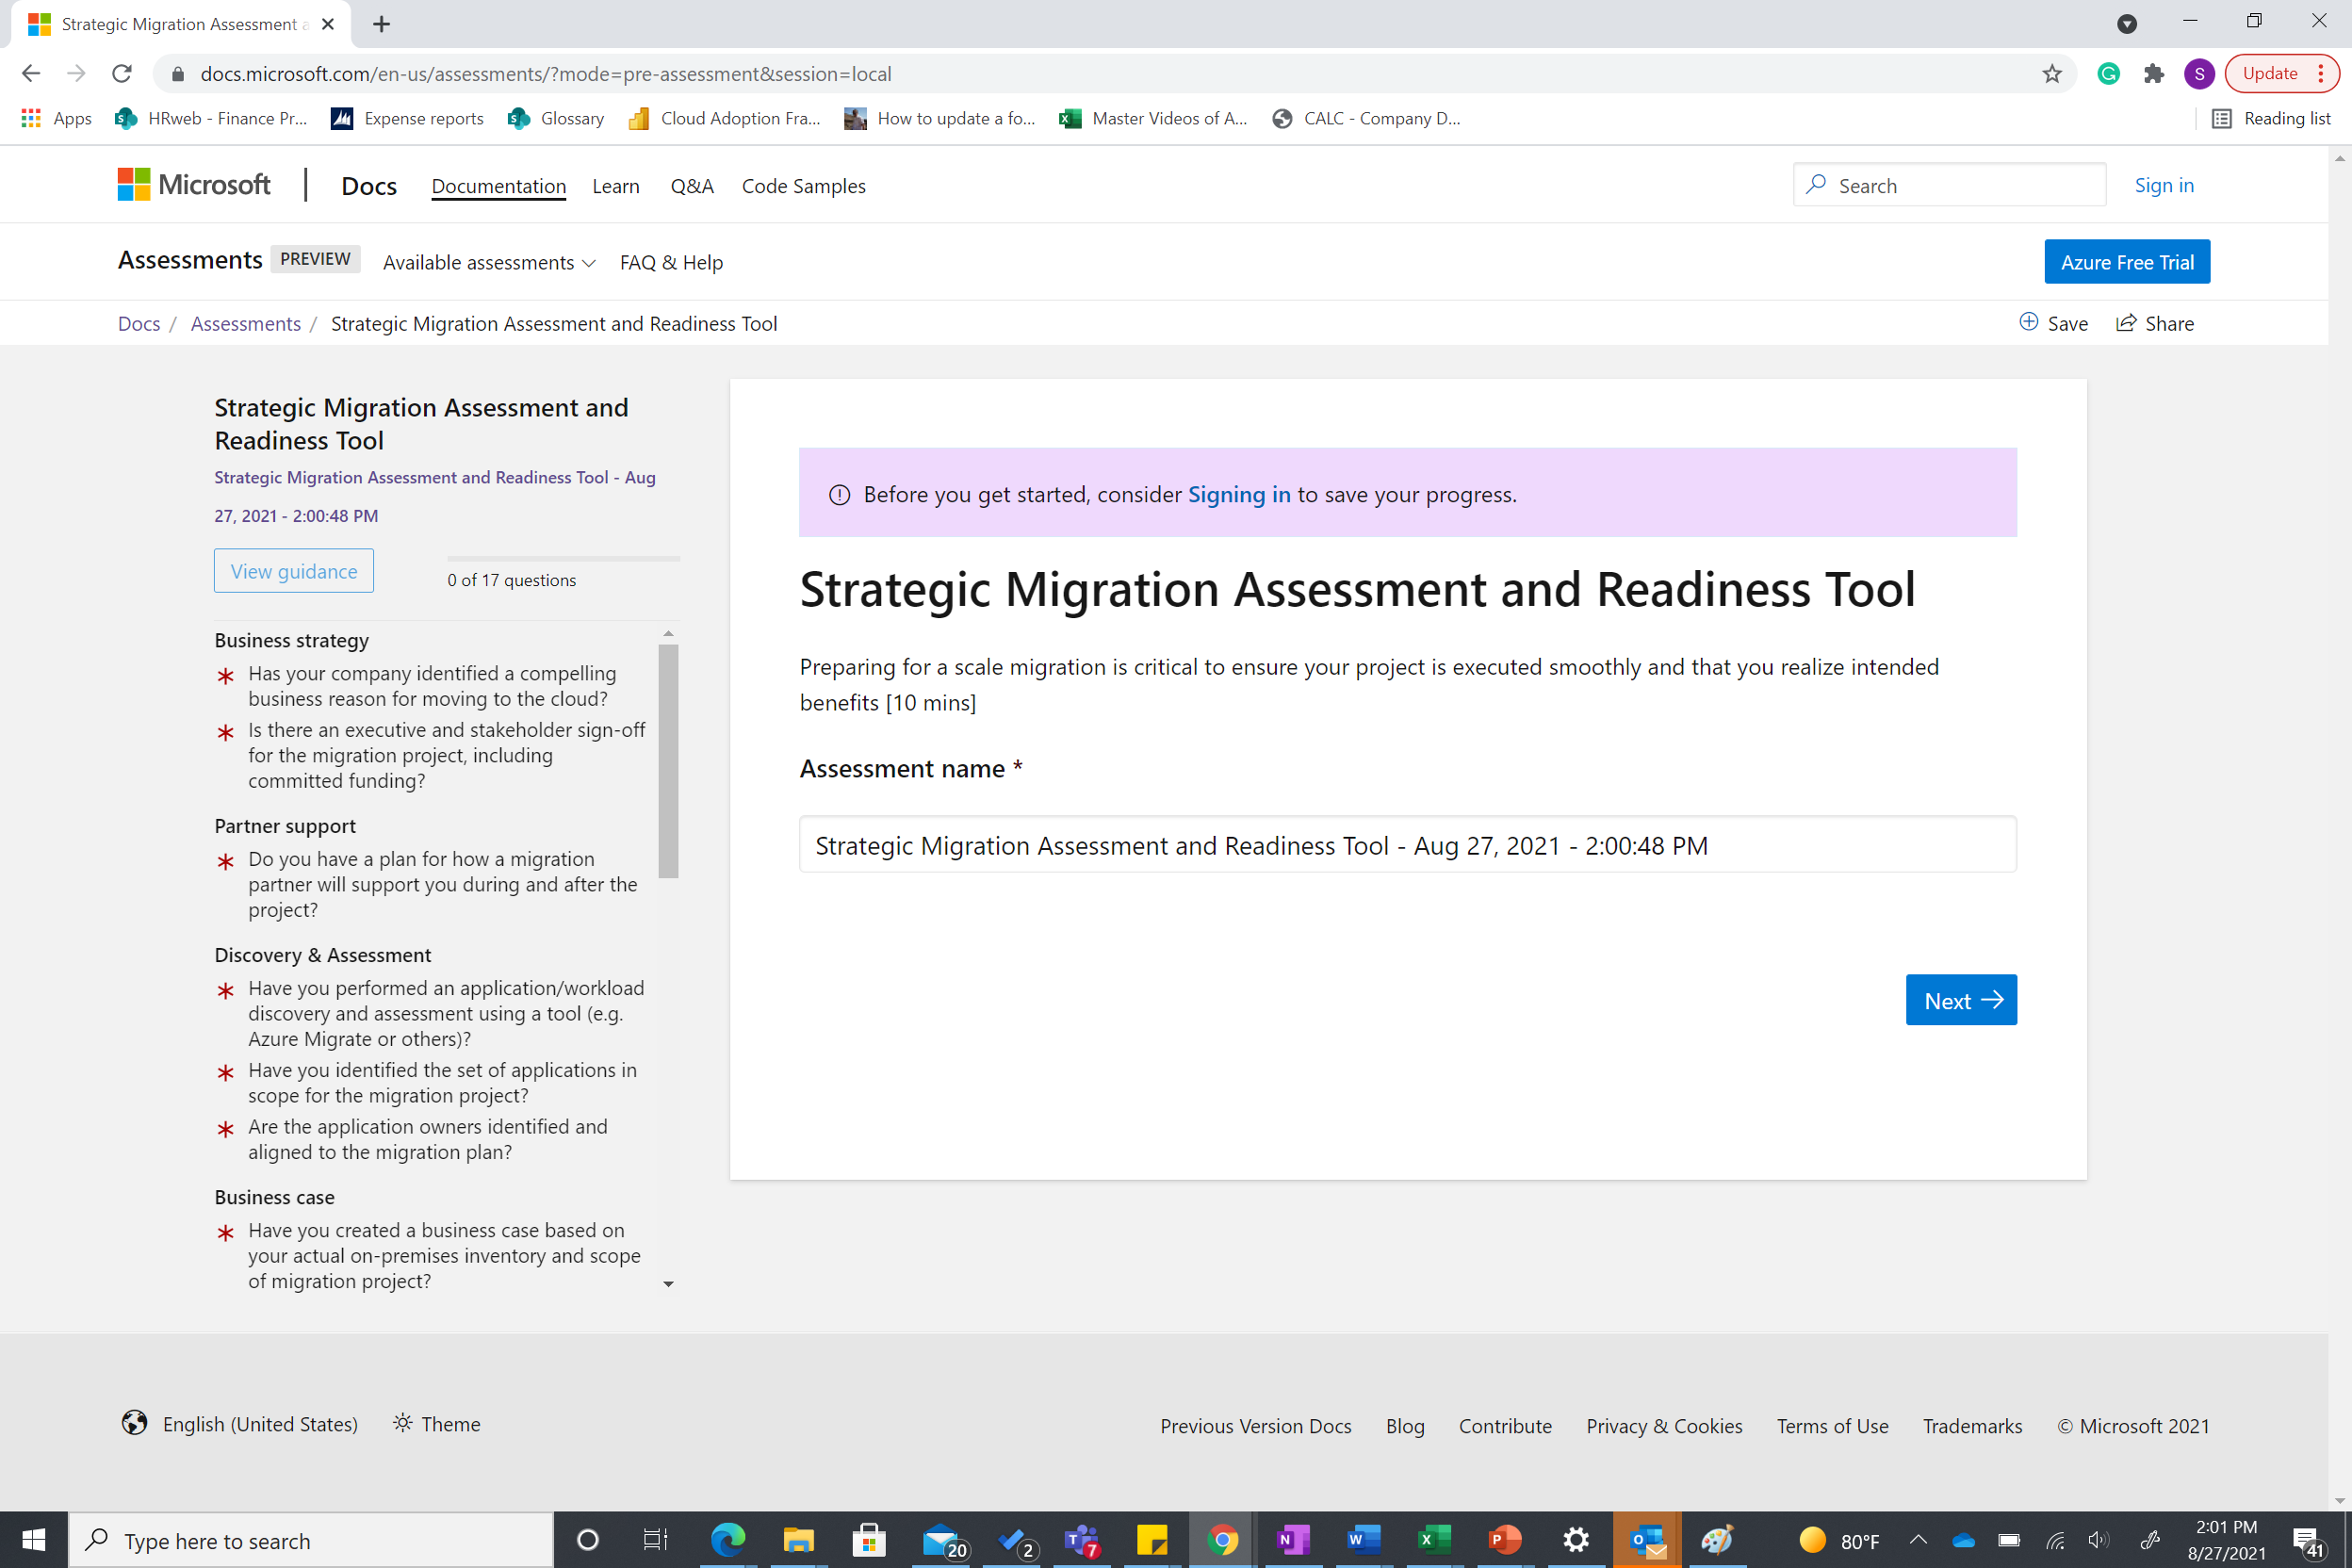Click the Assessments breadcrumb link
The width and height of the screenshot is (2352, 1568).
pyautogui.click(x=245, y=324)
